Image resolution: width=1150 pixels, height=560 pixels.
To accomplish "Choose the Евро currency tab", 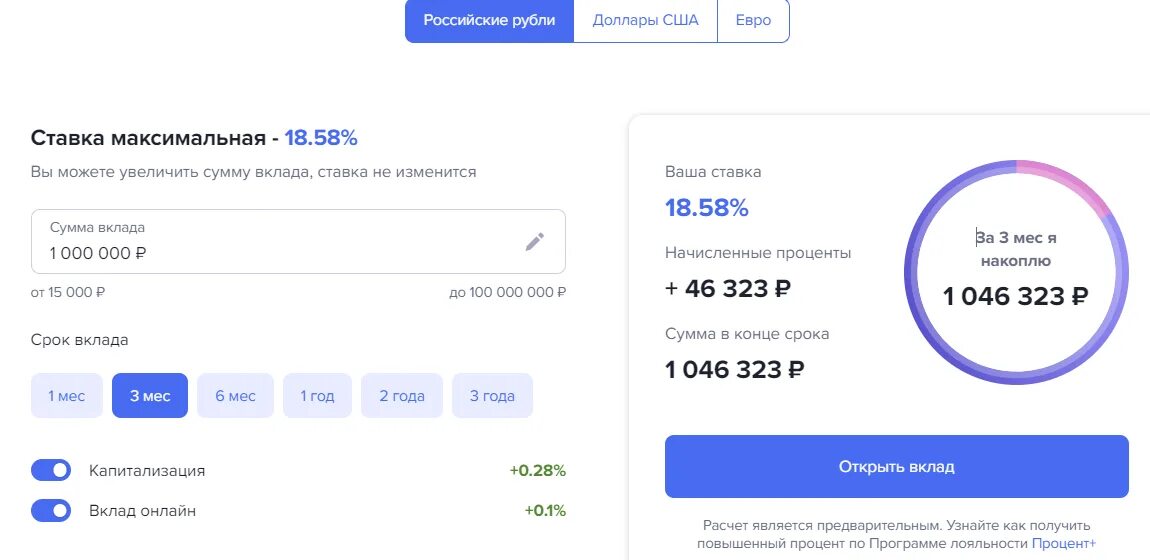I will click(753, 21).
